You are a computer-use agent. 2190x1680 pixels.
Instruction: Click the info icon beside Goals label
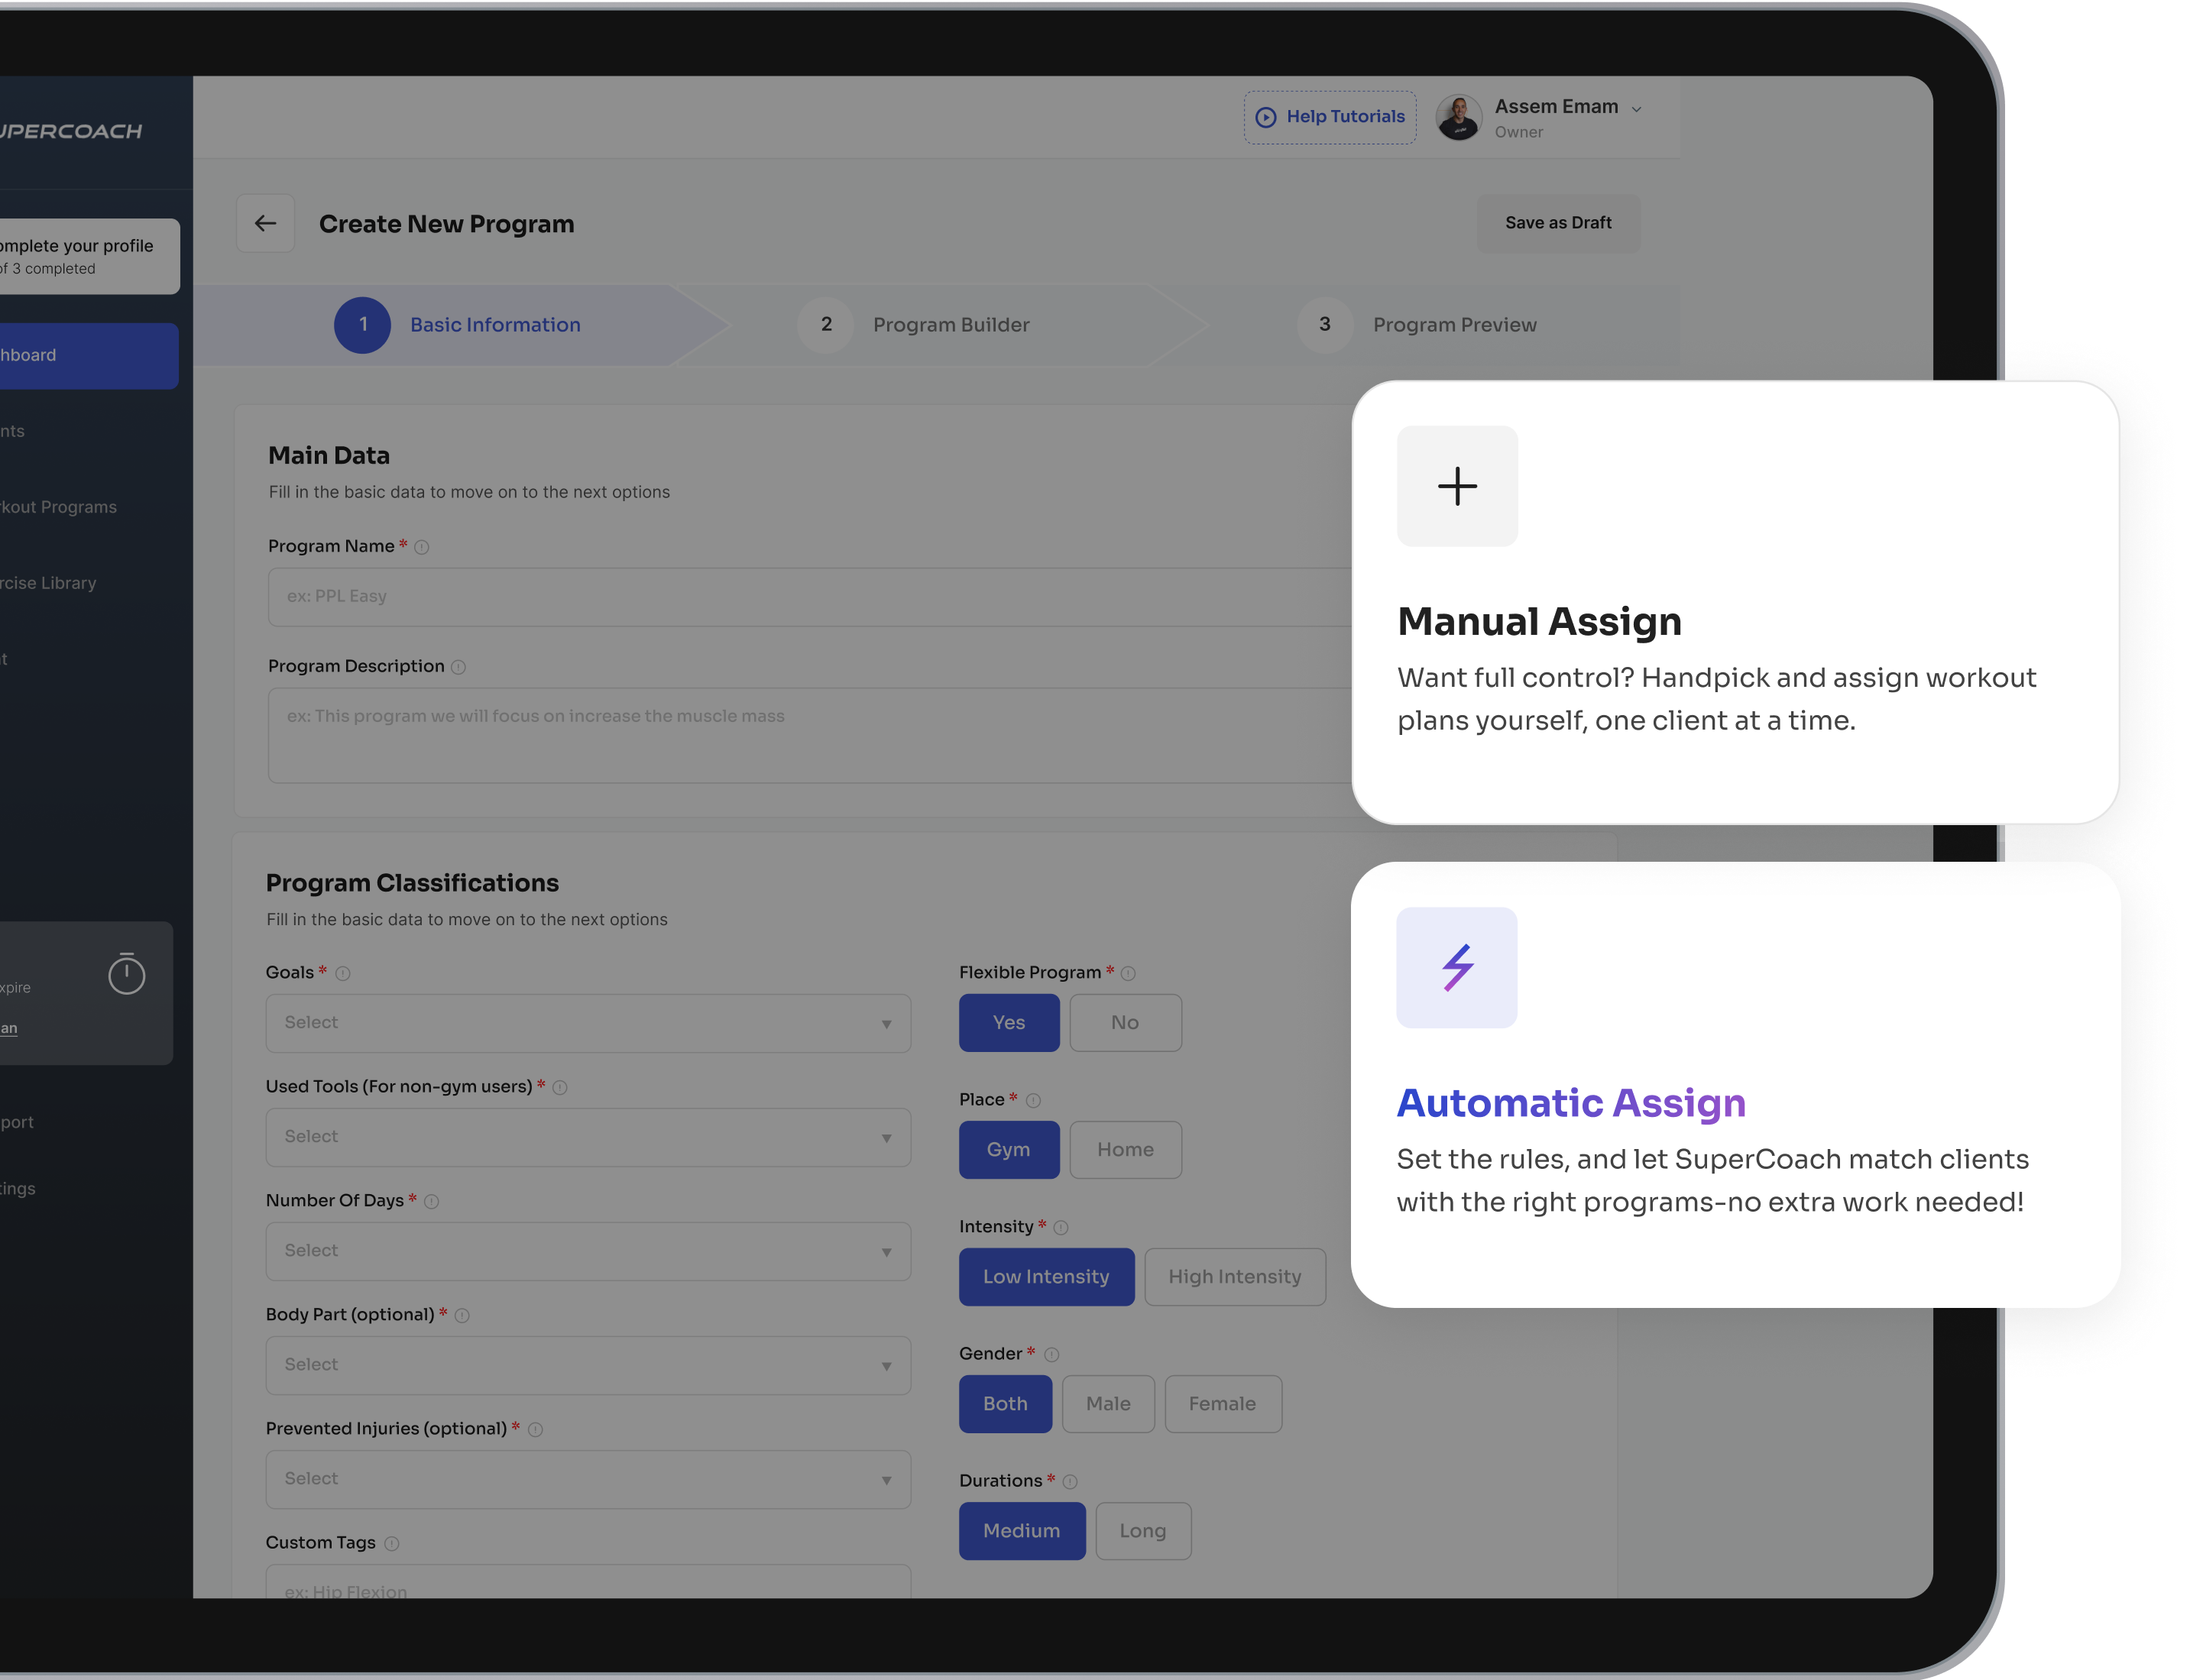click(343, 973)
